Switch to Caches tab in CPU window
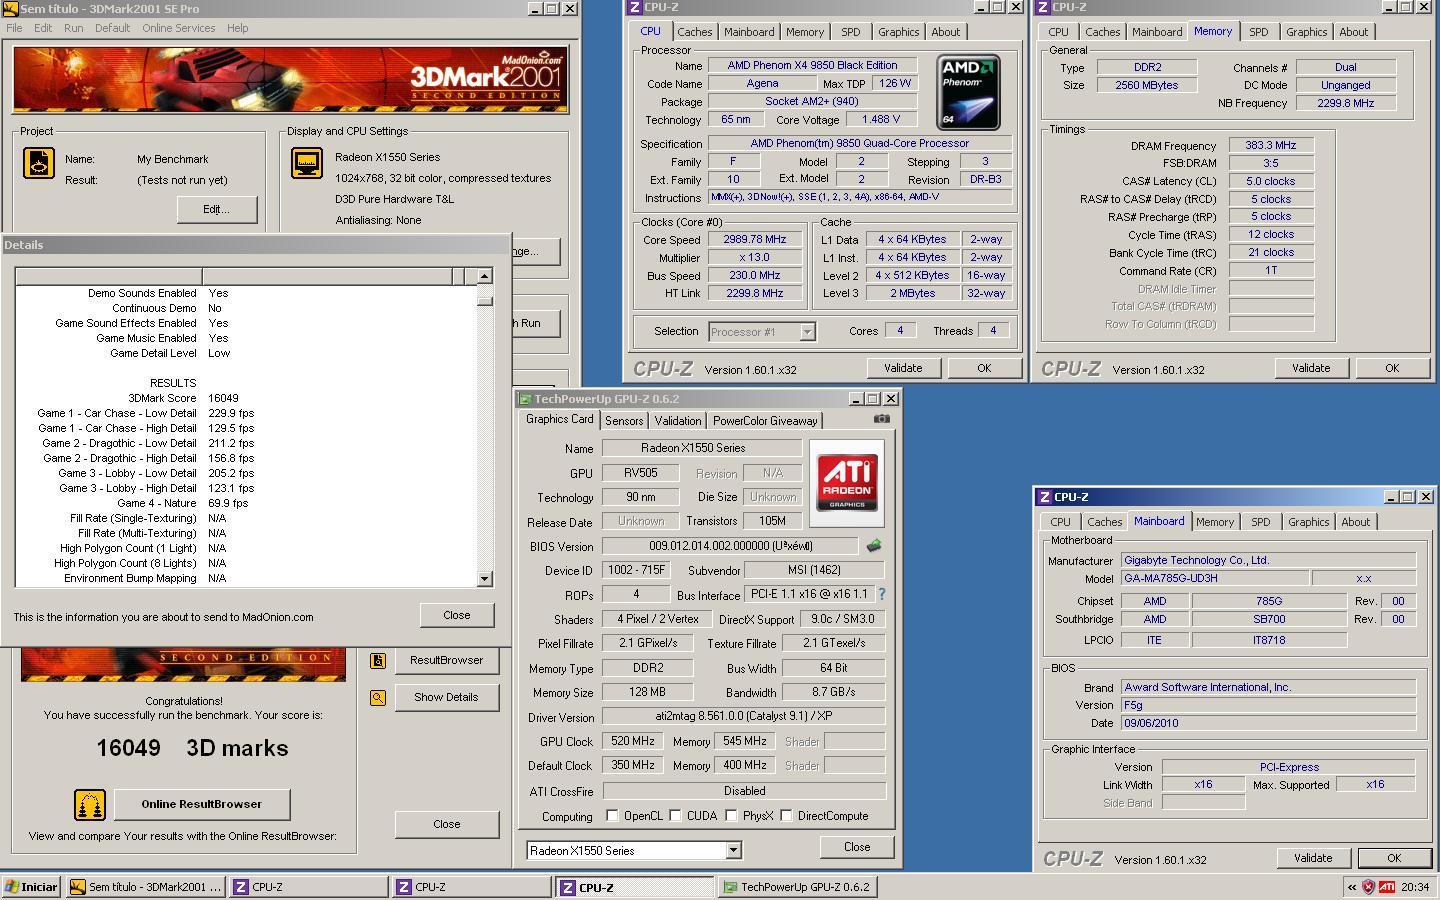This screenshot has height=900, width=1440. coord(694,32)
